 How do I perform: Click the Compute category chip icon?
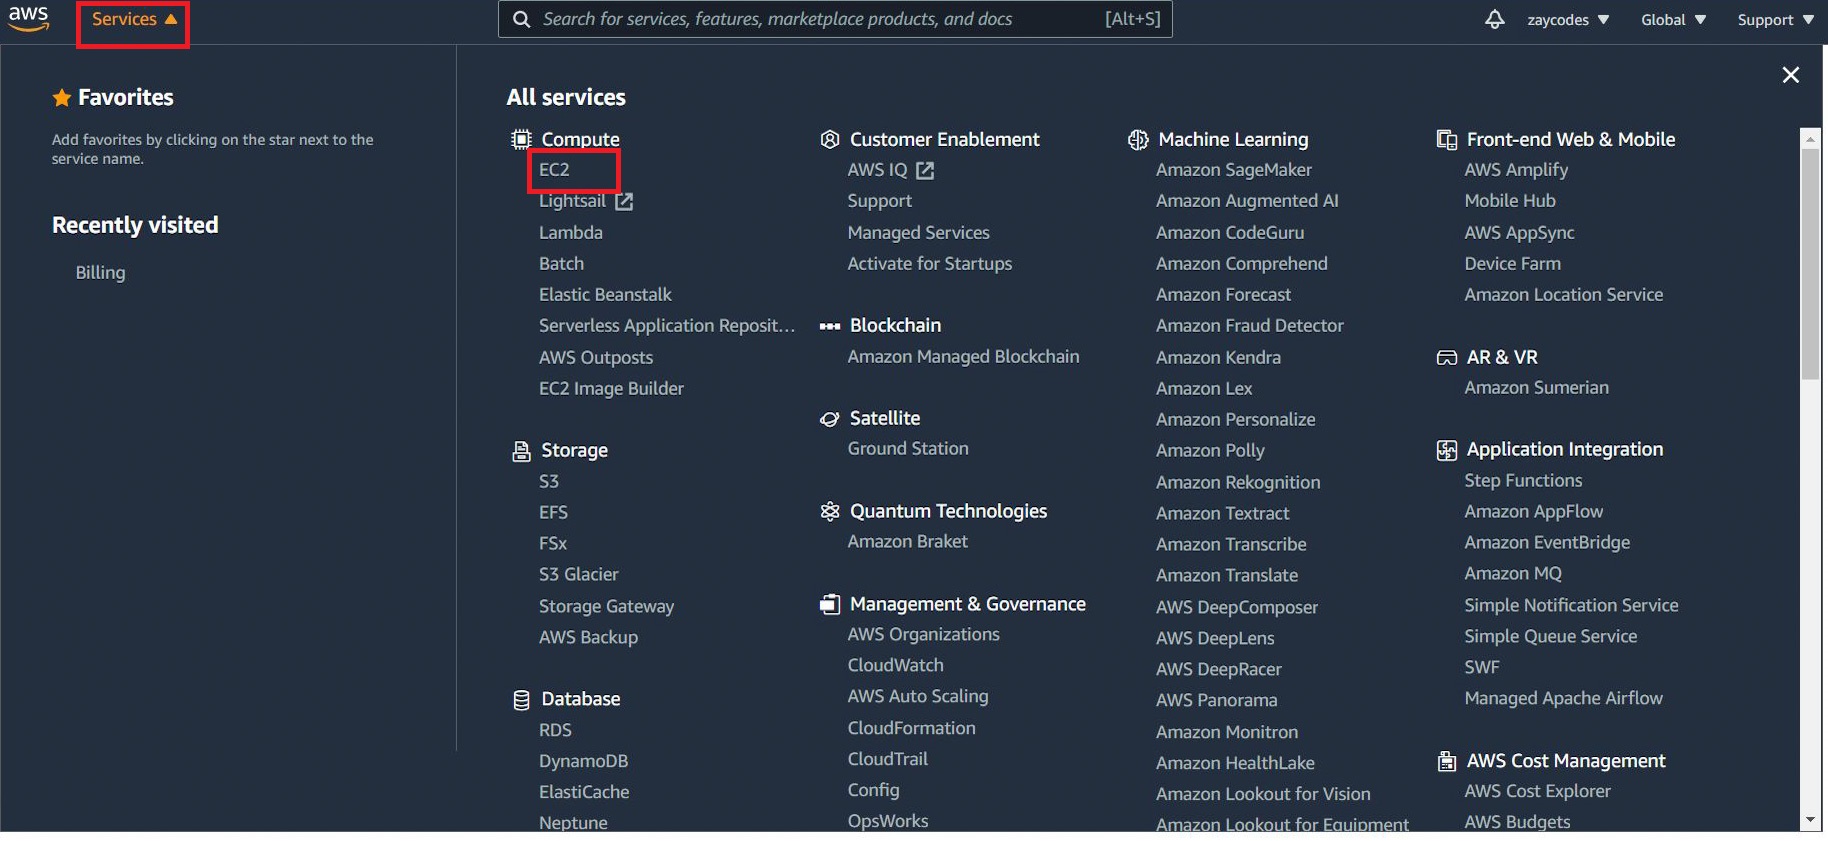pos(521,139)
